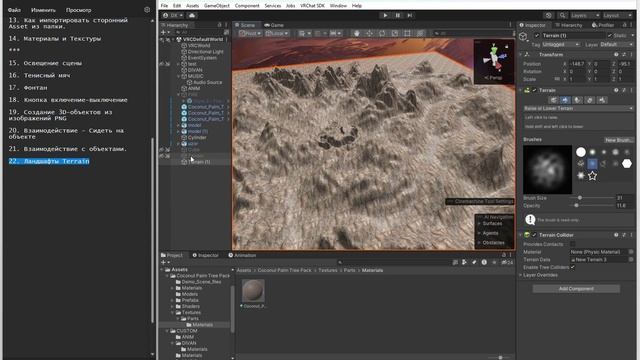Viewport: 640px width, 360px height.
Task: Open the Layout dropdown in top toolbar
Action: coord(617,16)
